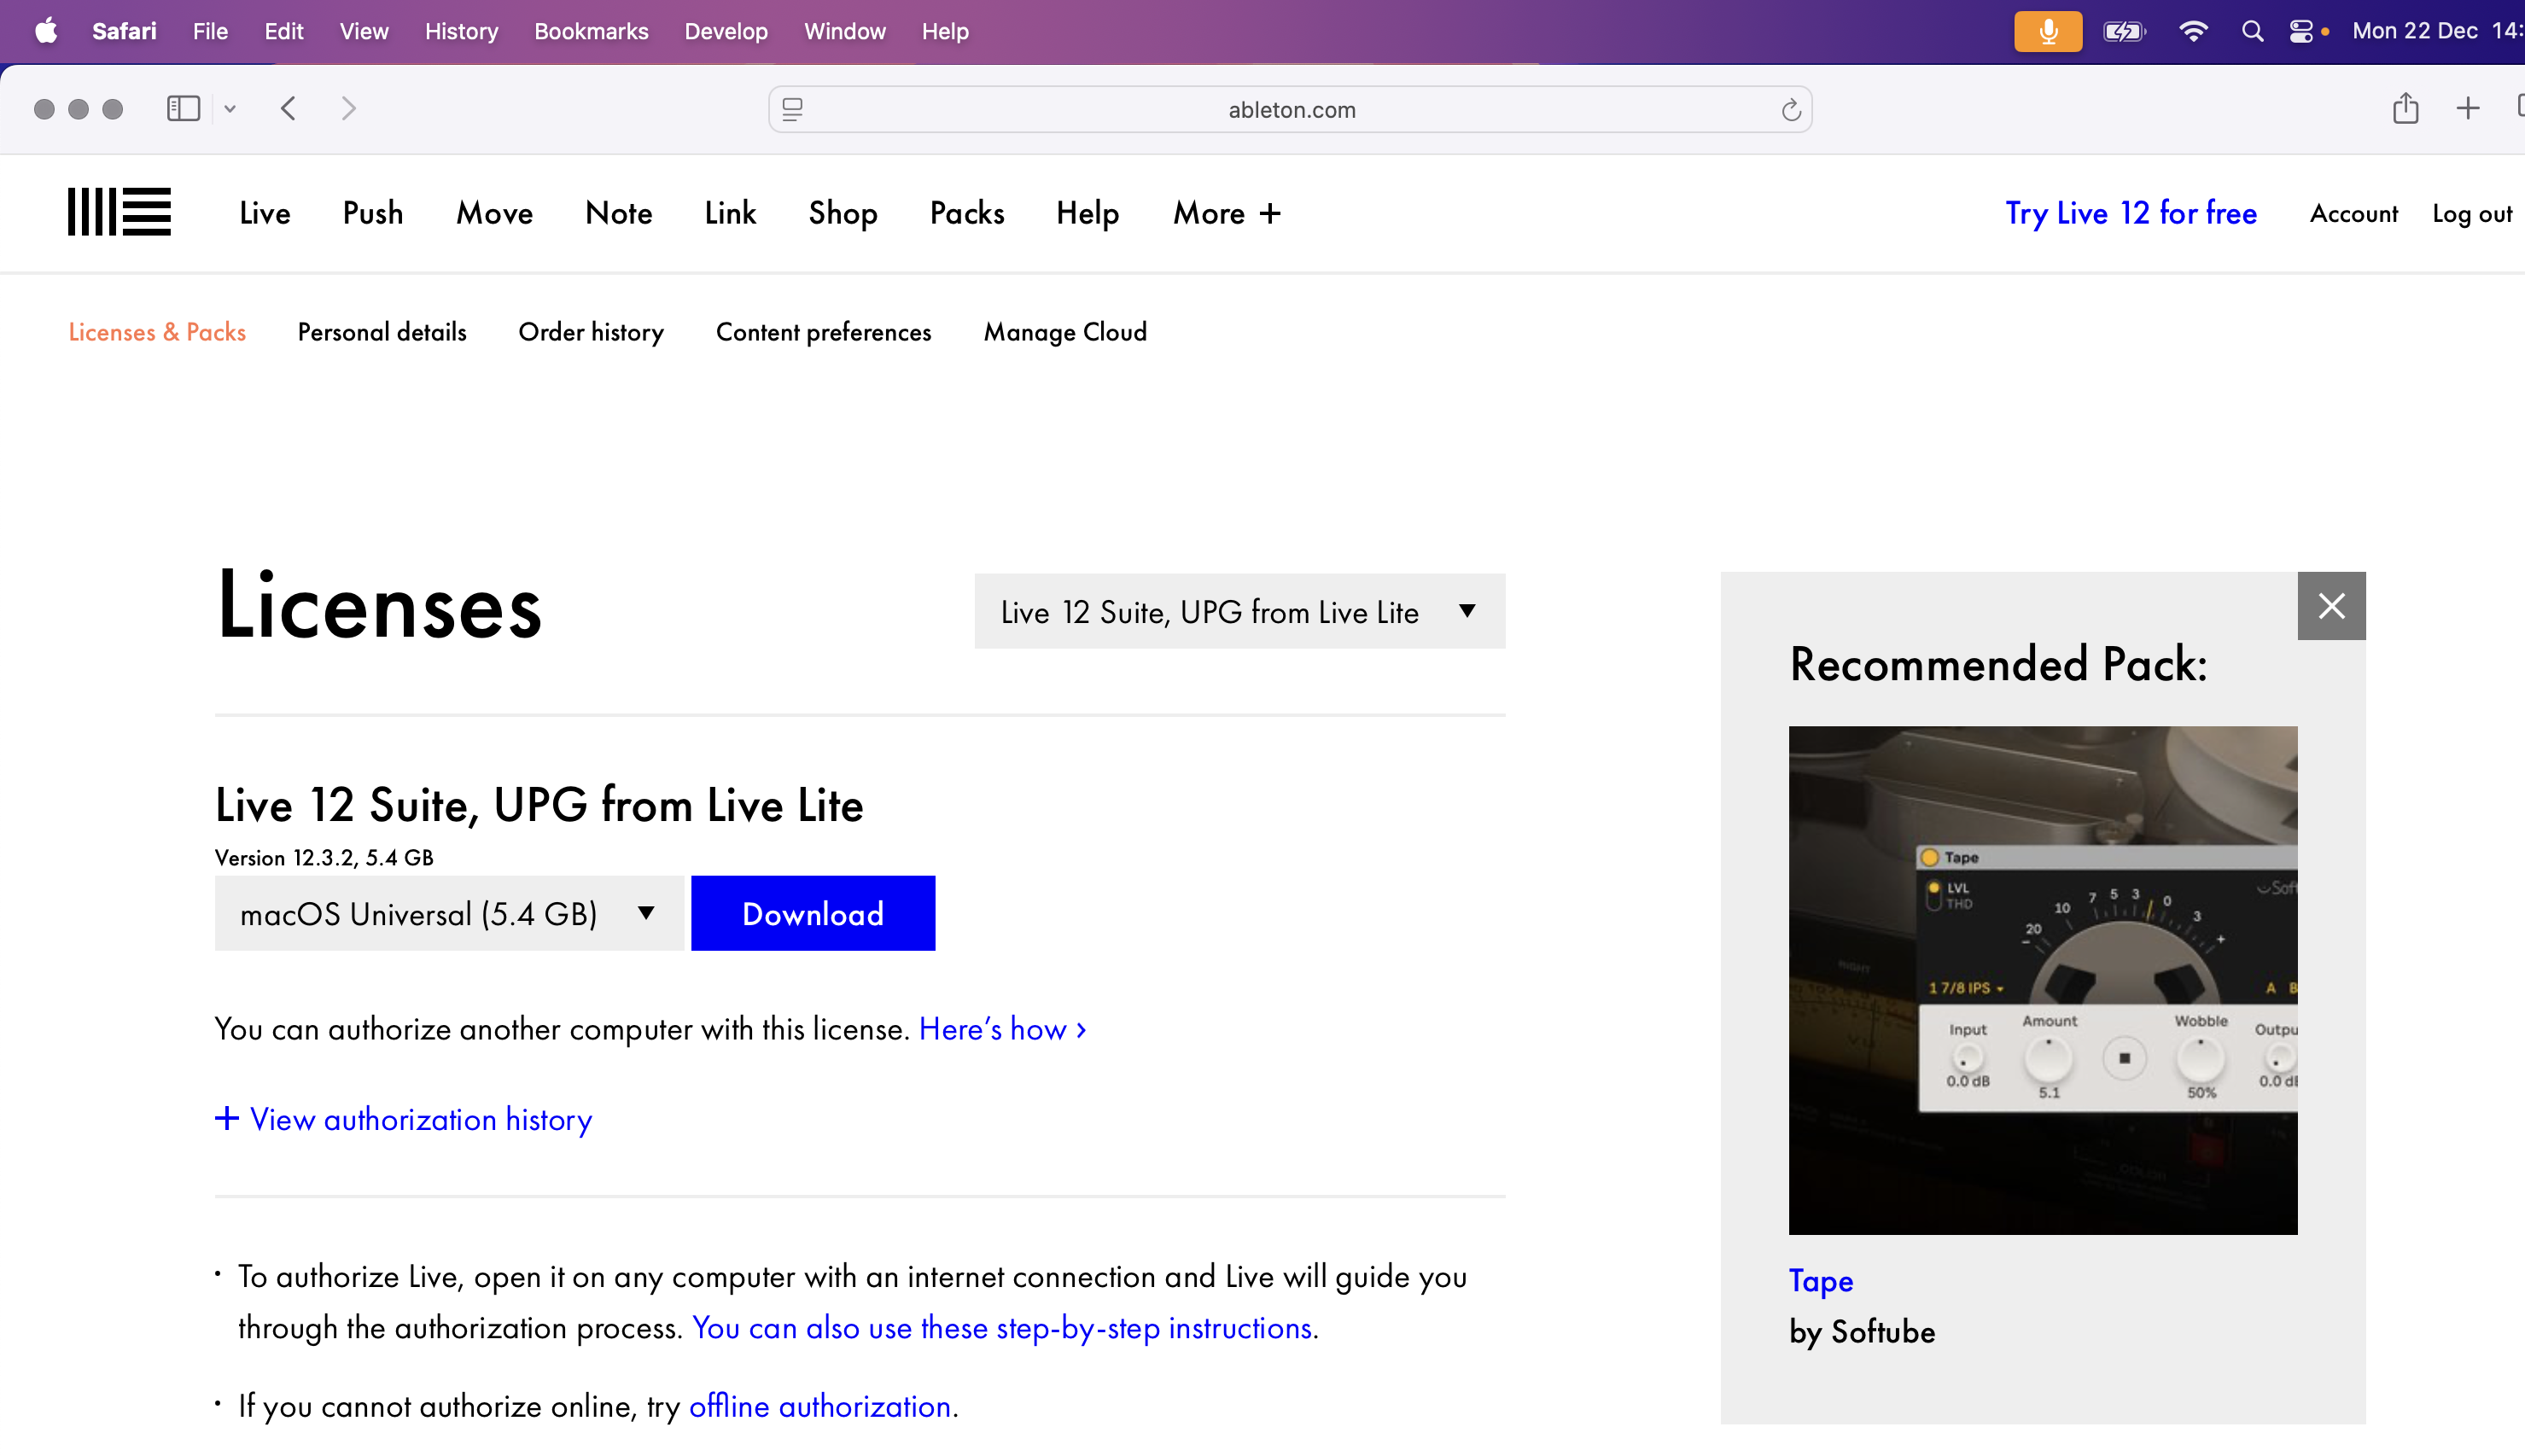Click the Tape pack thumbnail
The height and width of the screenshot is (1456, 2525).
coord(2042,980)
